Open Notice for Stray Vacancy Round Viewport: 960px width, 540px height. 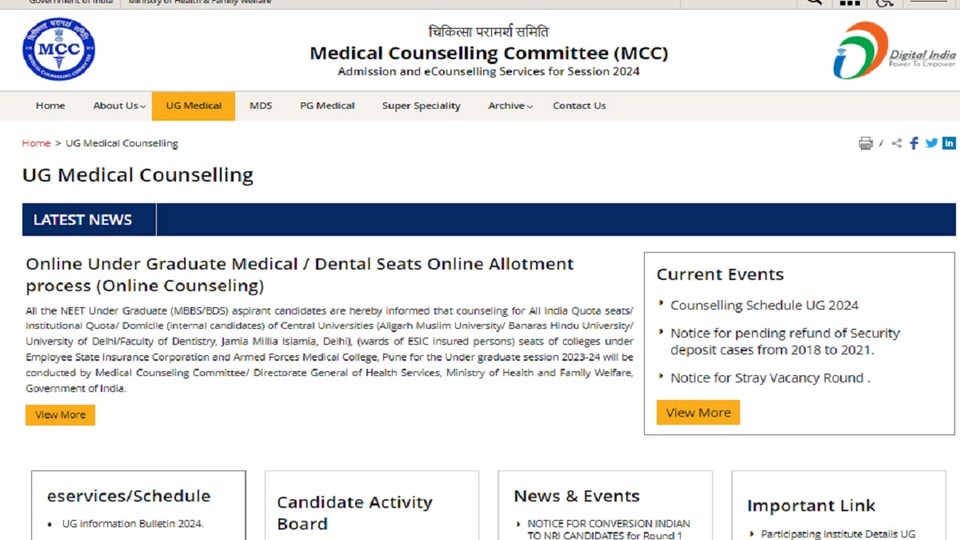[770, 378]
